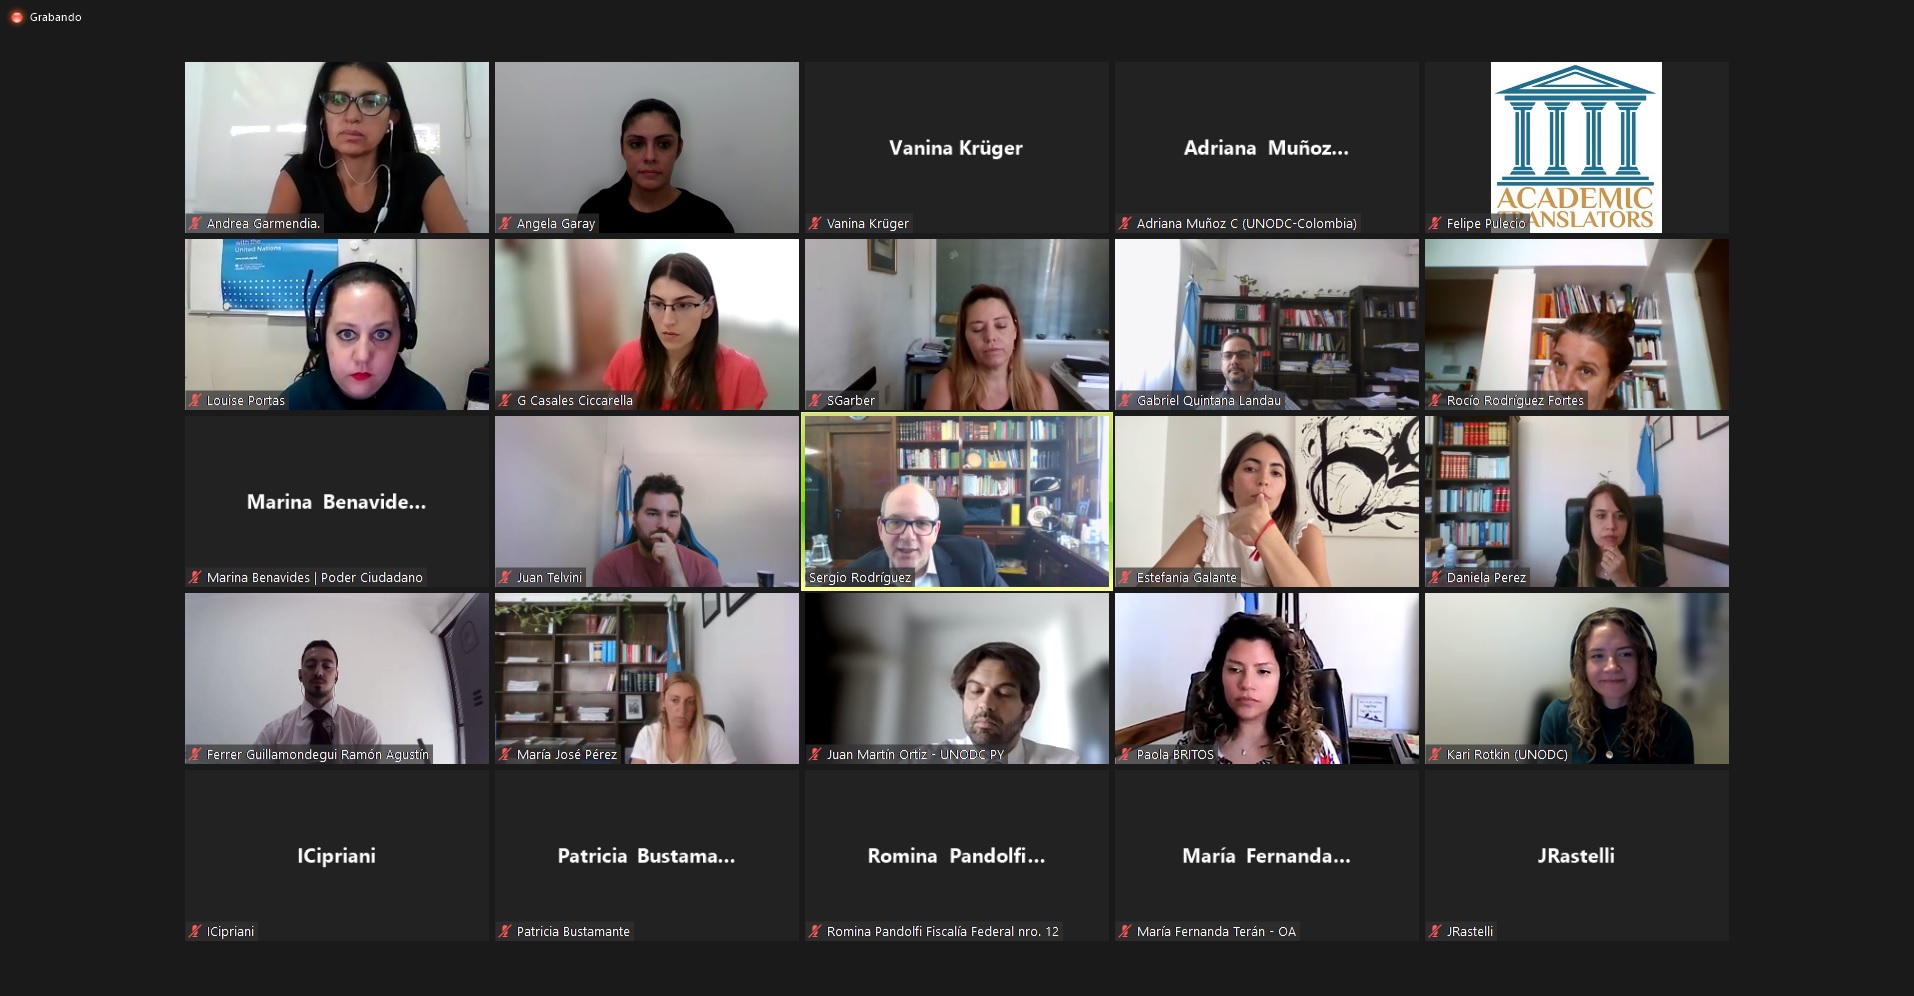Click the Rocío Rodriguez Fortes name label

(x=1515, y=401)
